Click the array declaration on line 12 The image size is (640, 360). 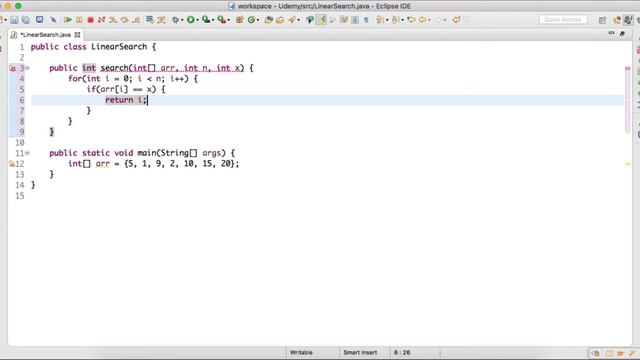pos(153,164)
